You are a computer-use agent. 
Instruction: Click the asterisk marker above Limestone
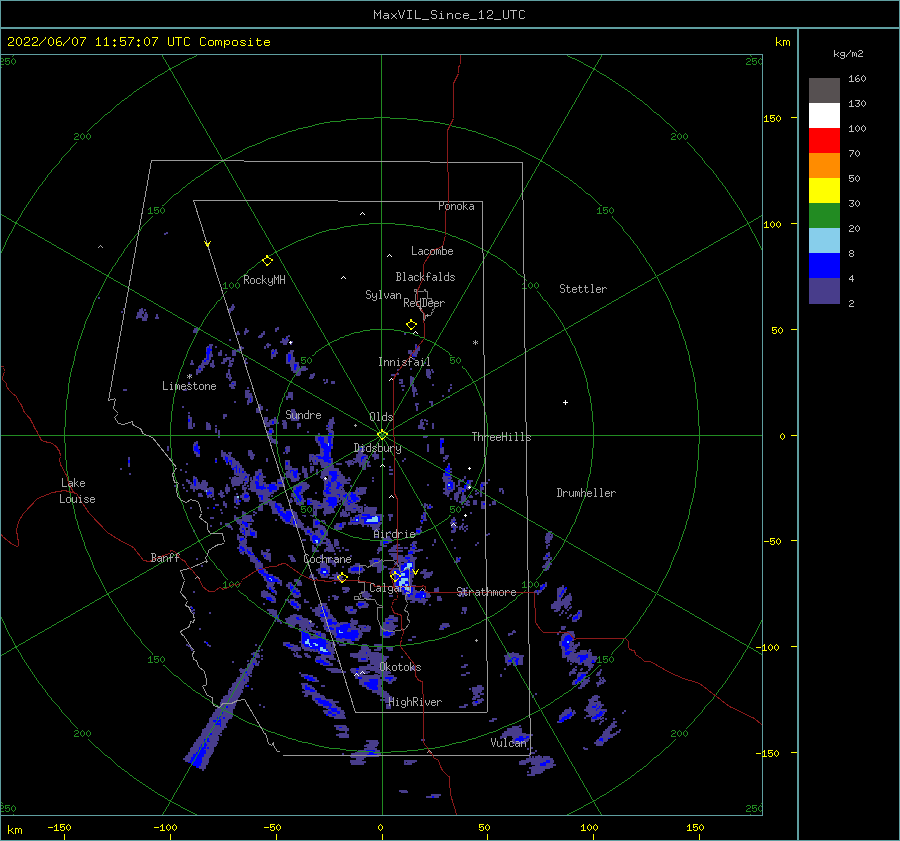point(189,377)
